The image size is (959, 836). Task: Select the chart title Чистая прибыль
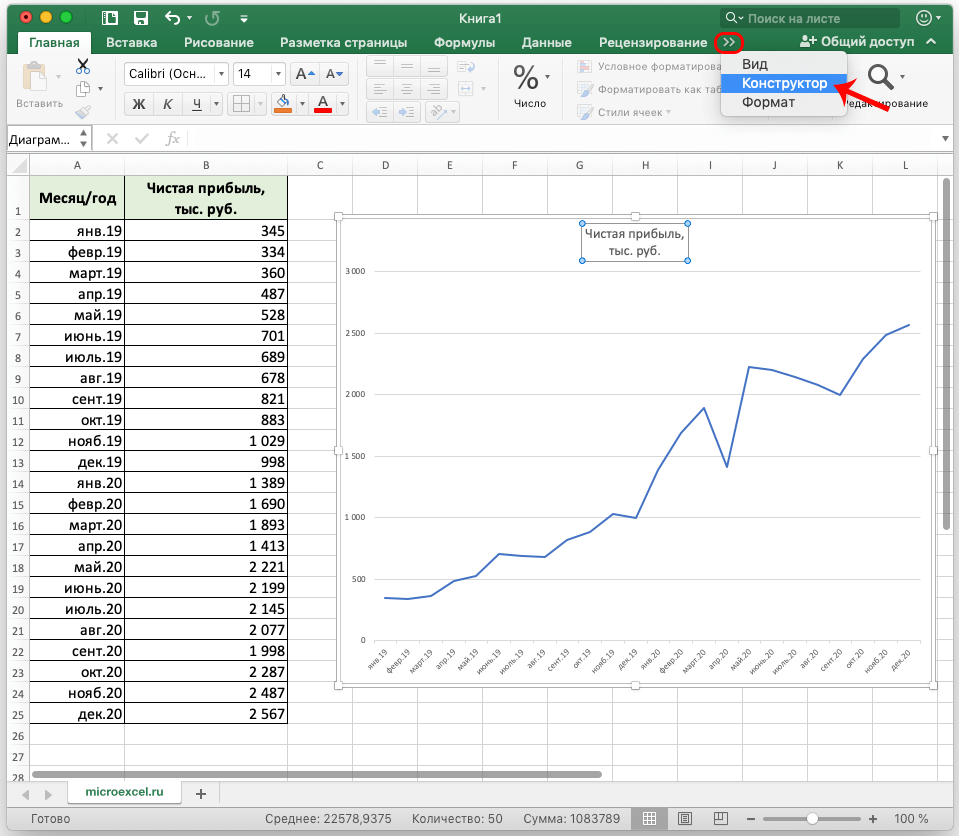635,242
